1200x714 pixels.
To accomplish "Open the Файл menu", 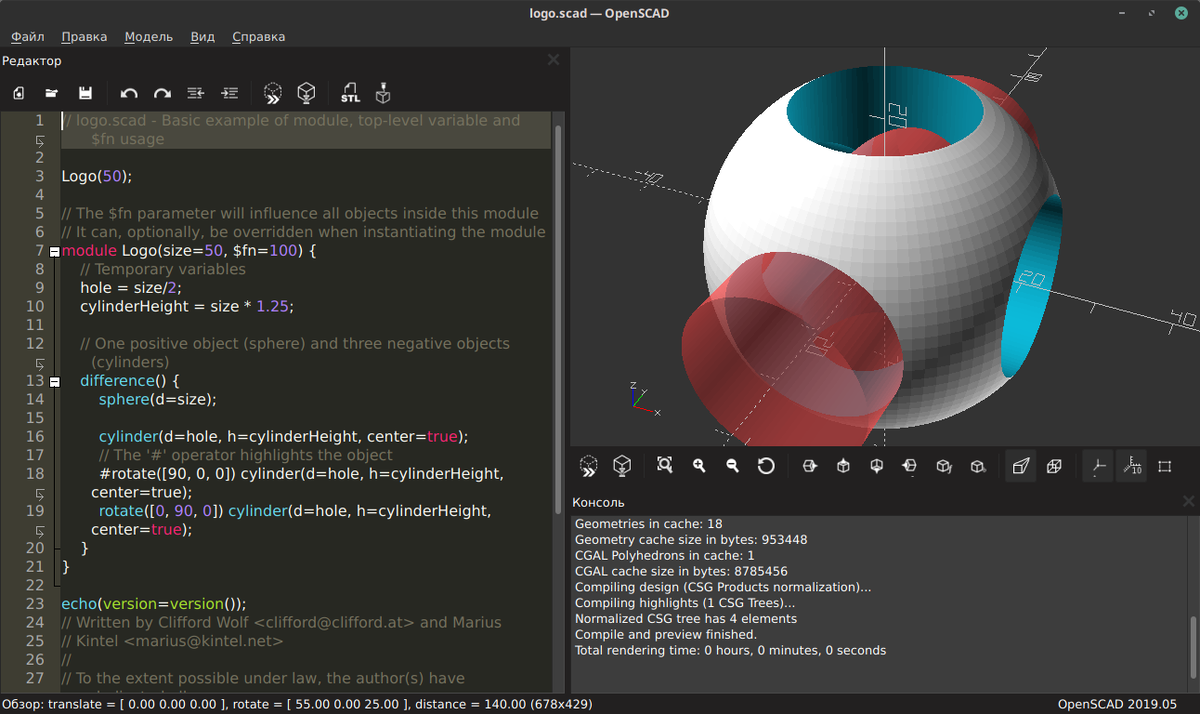I will coord(28,36).
